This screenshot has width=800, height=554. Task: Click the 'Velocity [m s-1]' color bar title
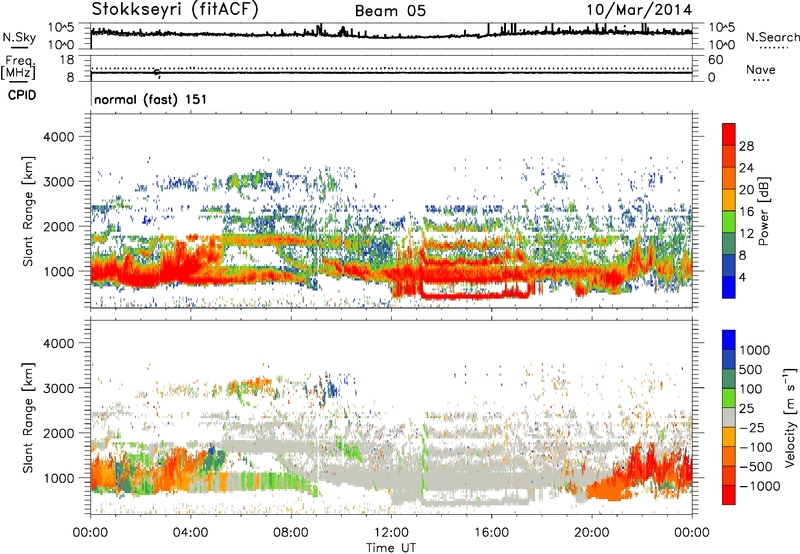click(x=790, y=417)
